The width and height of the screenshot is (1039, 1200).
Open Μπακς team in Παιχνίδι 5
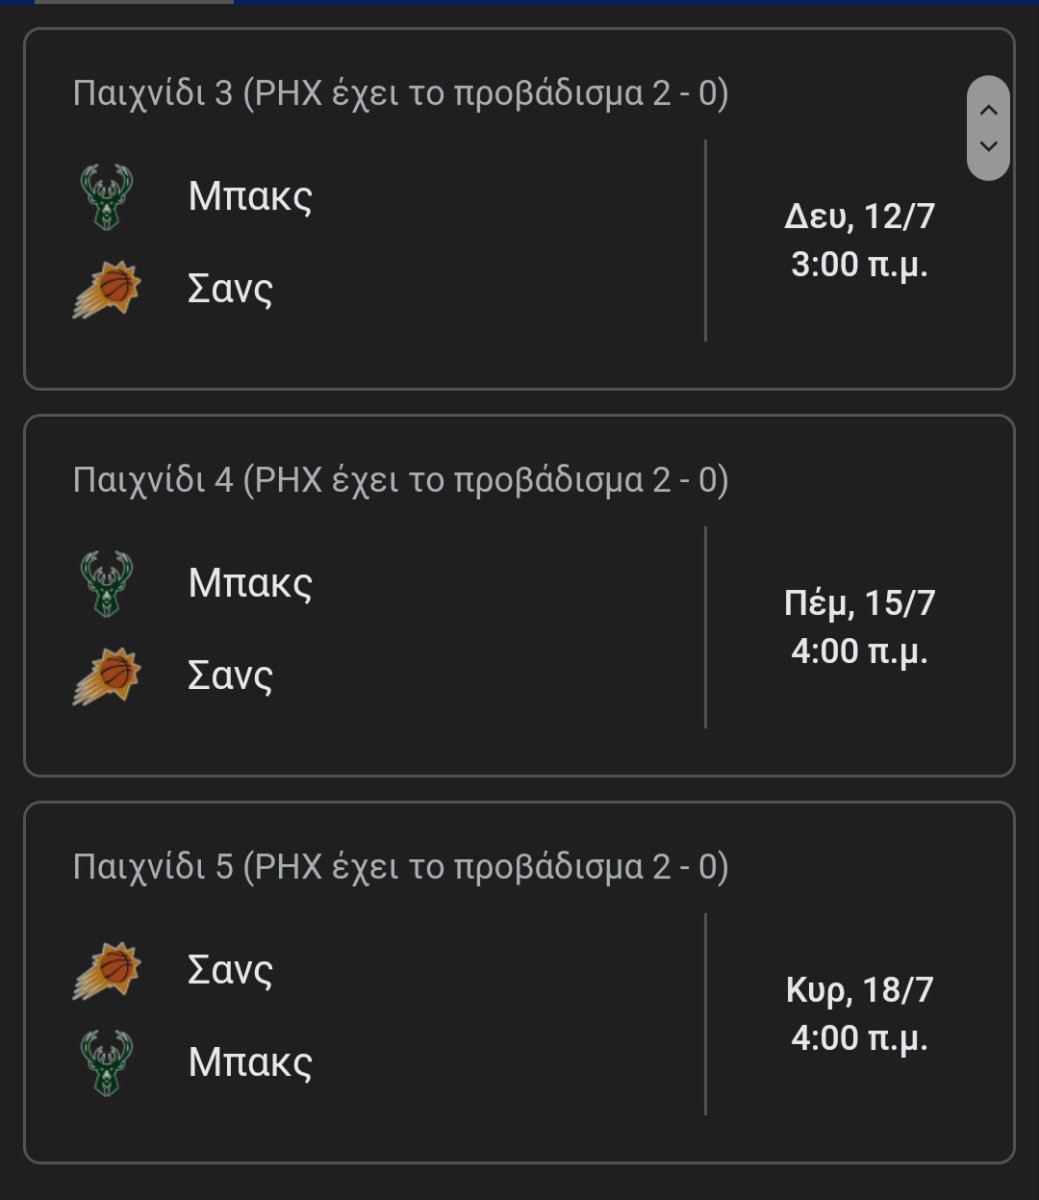tap(250, 1063)
